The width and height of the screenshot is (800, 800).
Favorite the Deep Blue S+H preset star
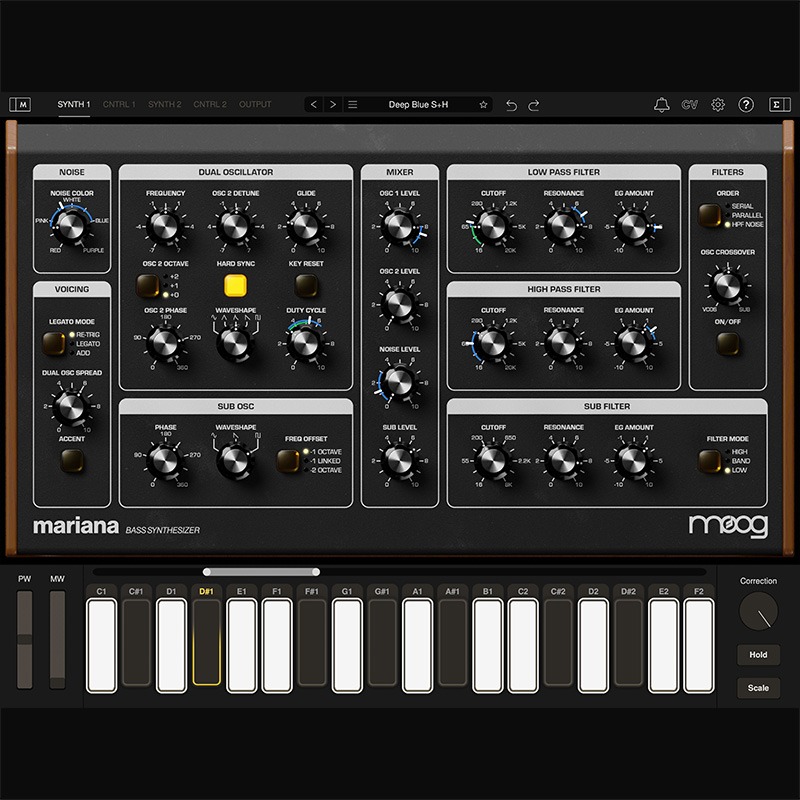pyautogui.click(x=483, y=105)
